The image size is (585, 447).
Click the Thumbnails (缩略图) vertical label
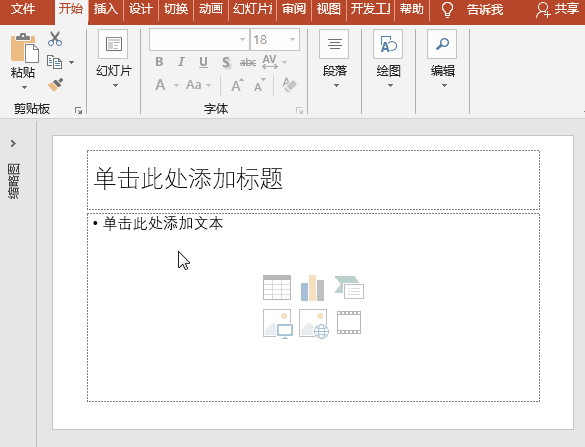[14, 181]
